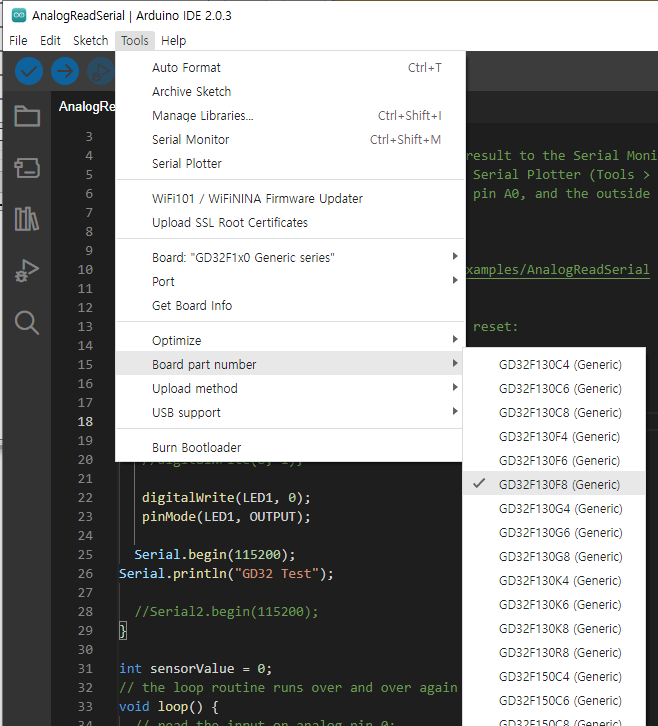This screenshot has height=726, width=658.
Task: Select GD32F130K4 (Generic) part number
Action: click(x=554, y=581)
